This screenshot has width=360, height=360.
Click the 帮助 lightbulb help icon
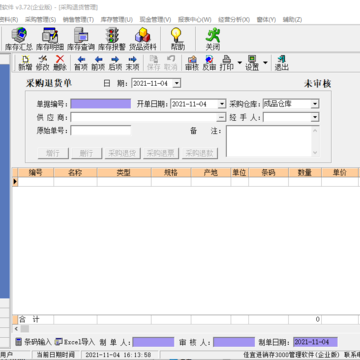pyautogui.click(x=177, y=39)
